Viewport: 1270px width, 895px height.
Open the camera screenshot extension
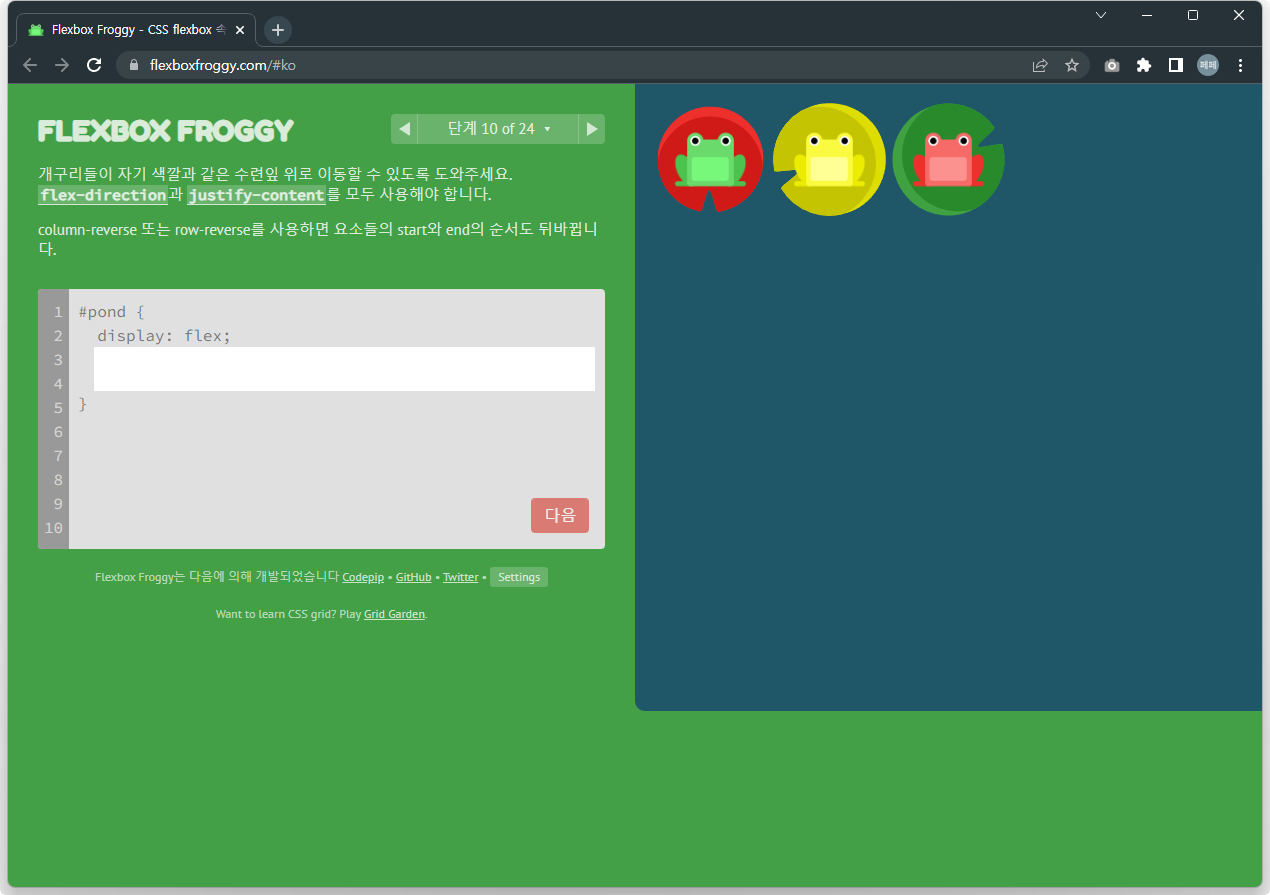coord(1112,65)
